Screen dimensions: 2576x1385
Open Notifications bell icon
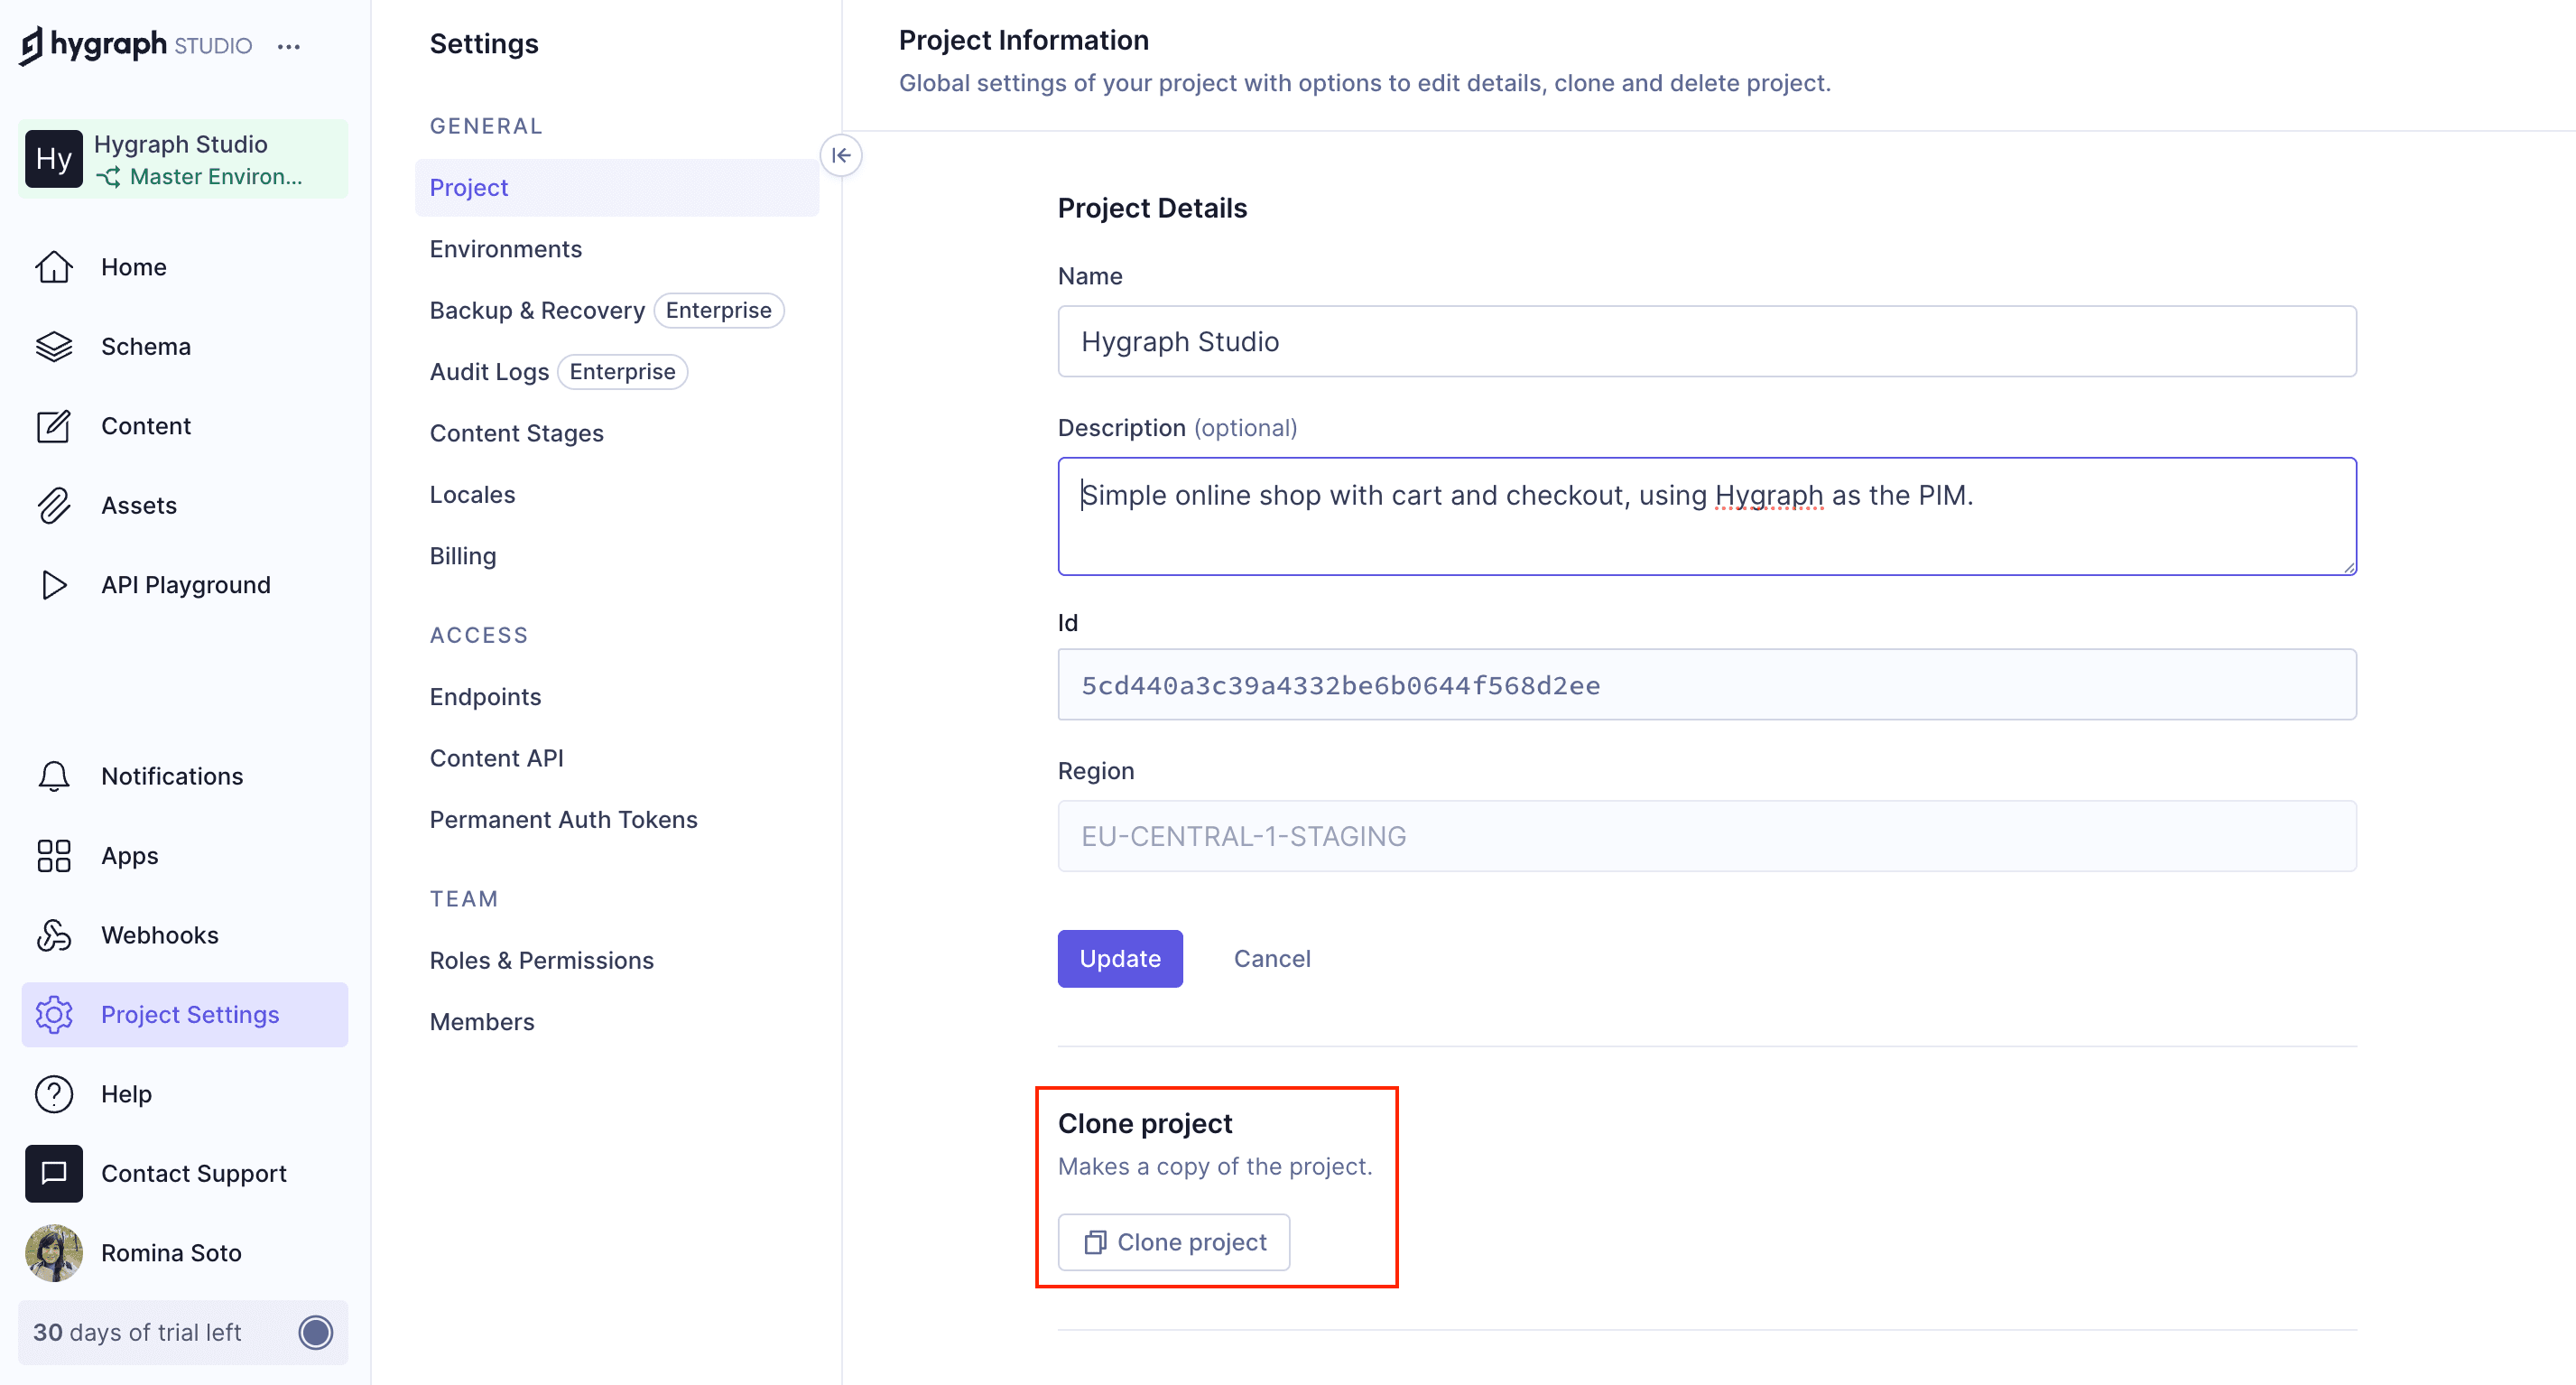(54, 776)
